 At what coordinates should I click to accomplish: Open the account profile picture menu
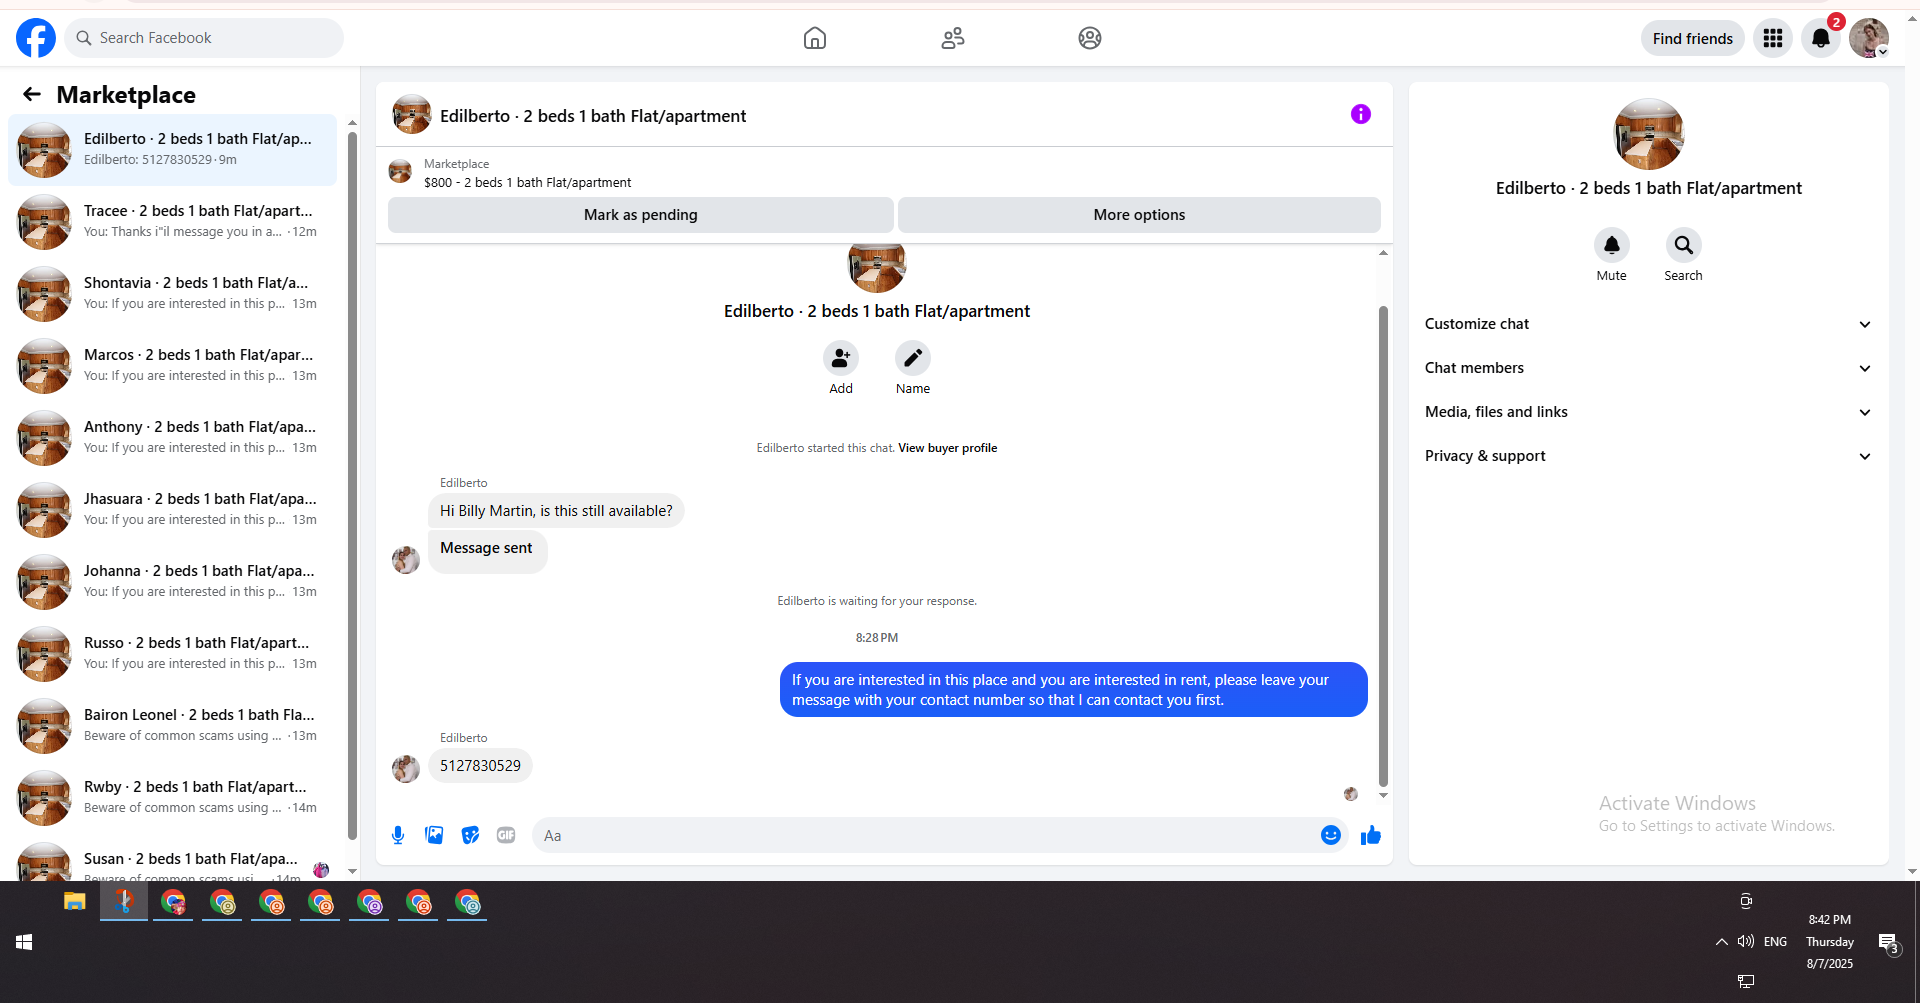(1869, 38)
